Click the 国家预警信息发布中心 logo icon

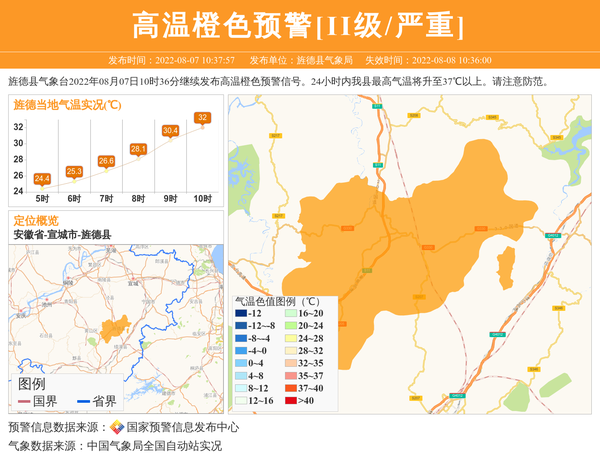117,427
